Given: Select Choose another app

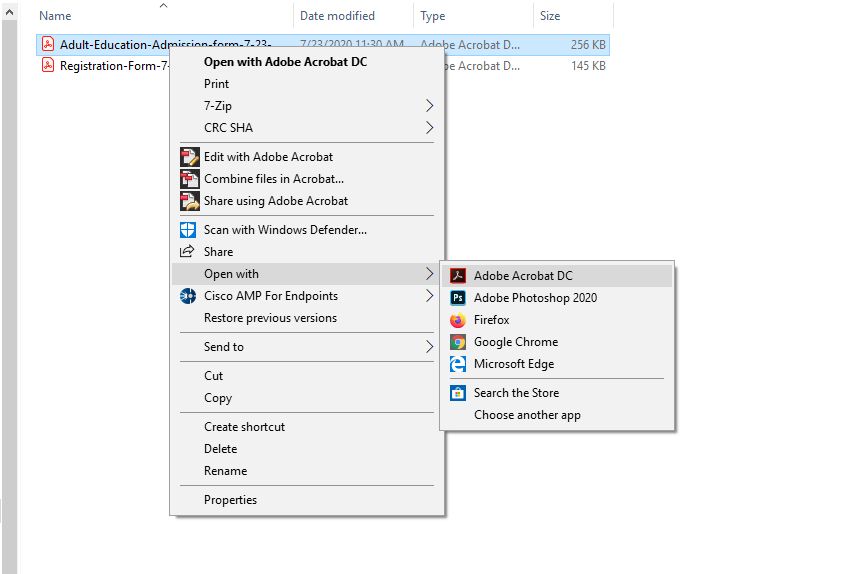Looking at the screenshot, I should tap(557, 415).
